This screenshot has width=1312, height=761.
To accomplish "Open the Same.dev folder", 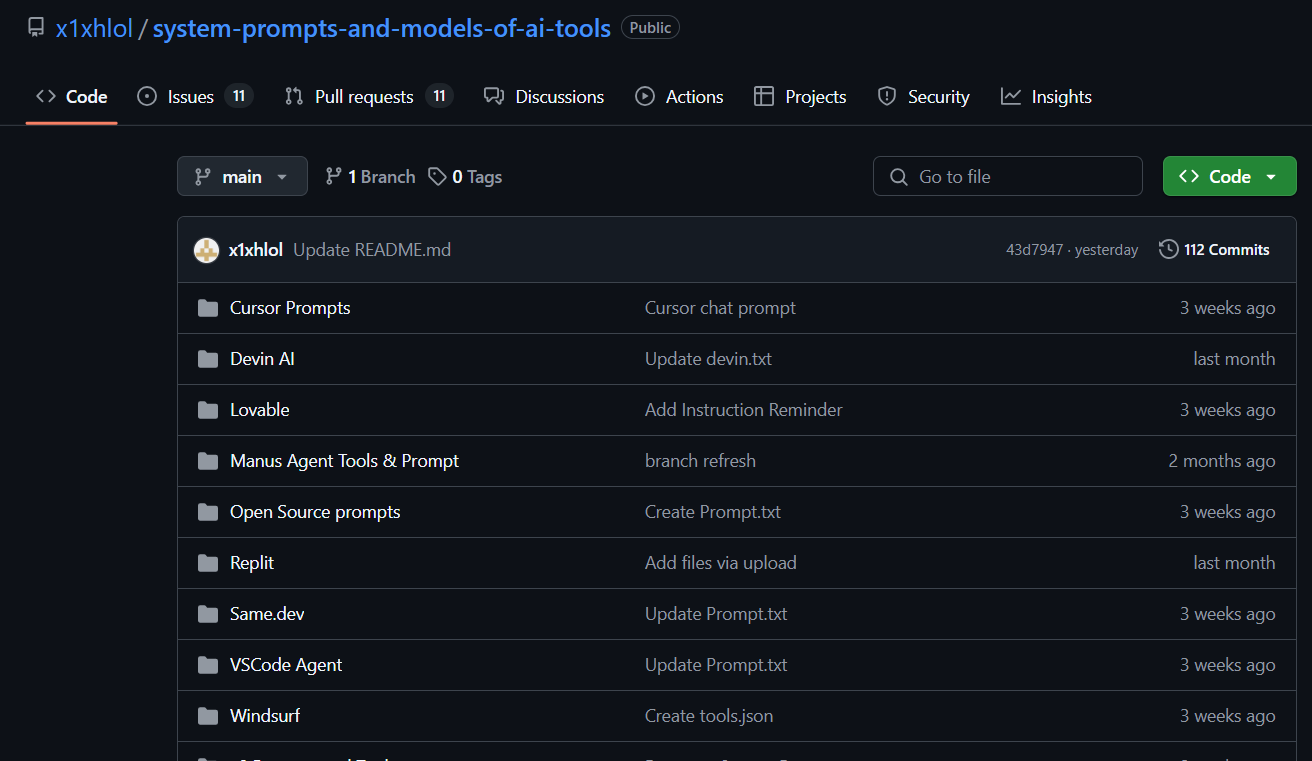I will coord(267,614).
